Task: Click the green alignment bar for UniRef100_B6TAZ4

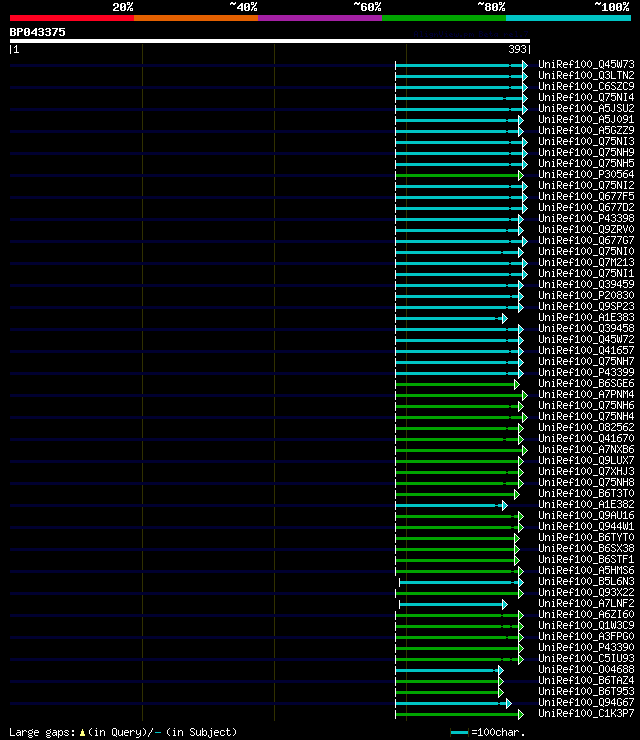Action: [x=449, y=681]
